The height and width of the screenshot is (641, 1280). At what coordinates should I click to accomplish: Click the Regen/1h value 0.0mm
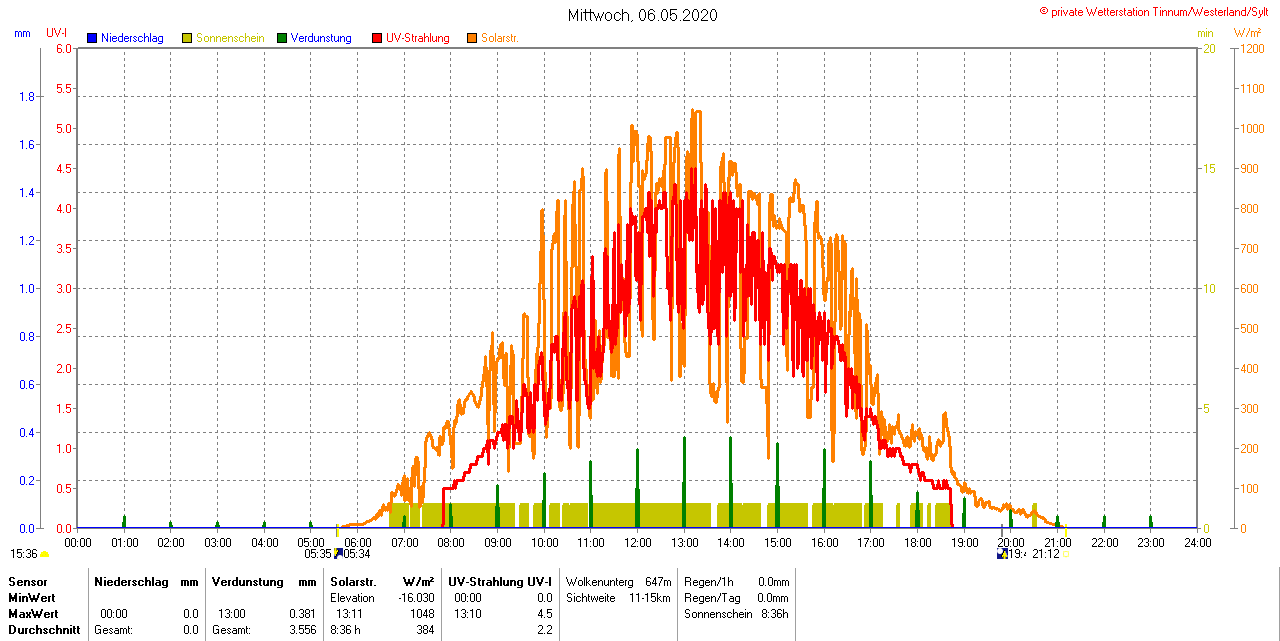click(x=773, y=581)
